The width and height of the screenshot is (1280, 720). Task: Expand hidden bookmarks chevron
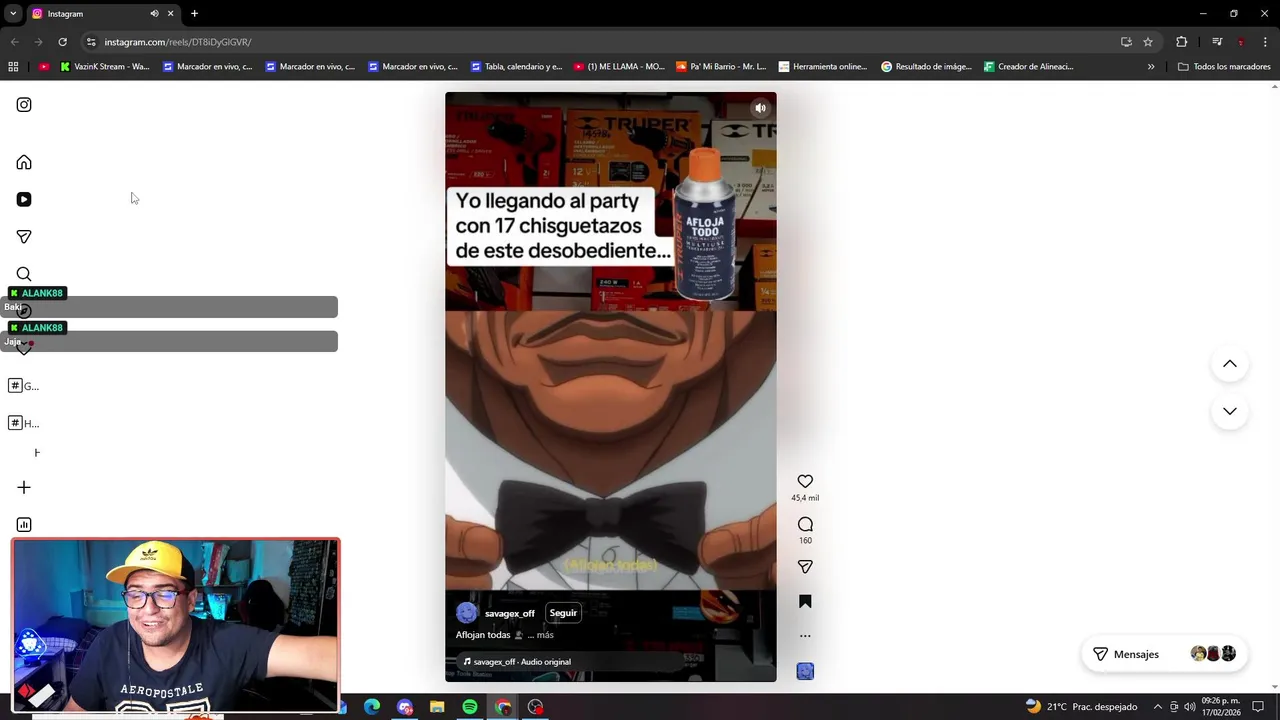(x=1151, y=67)
